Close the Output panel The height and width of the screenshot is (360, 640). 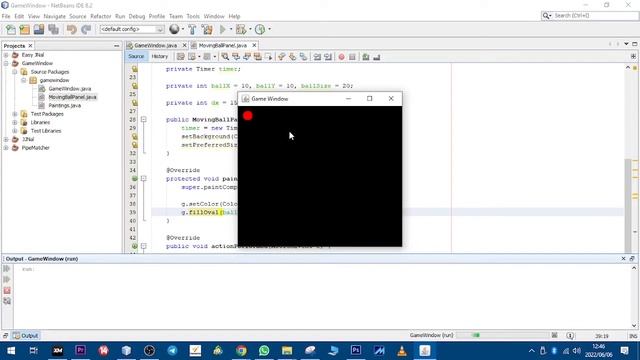click(x=623, y=259)
